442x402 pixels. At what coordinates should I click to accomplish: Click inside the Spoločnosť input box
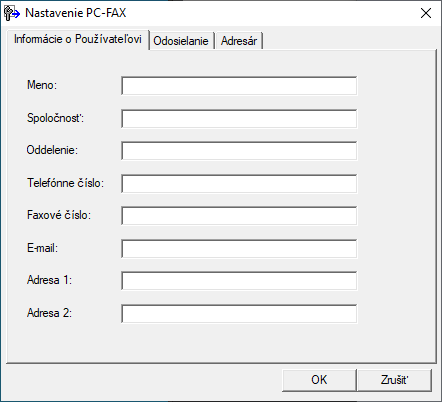(x=239, y=118)
